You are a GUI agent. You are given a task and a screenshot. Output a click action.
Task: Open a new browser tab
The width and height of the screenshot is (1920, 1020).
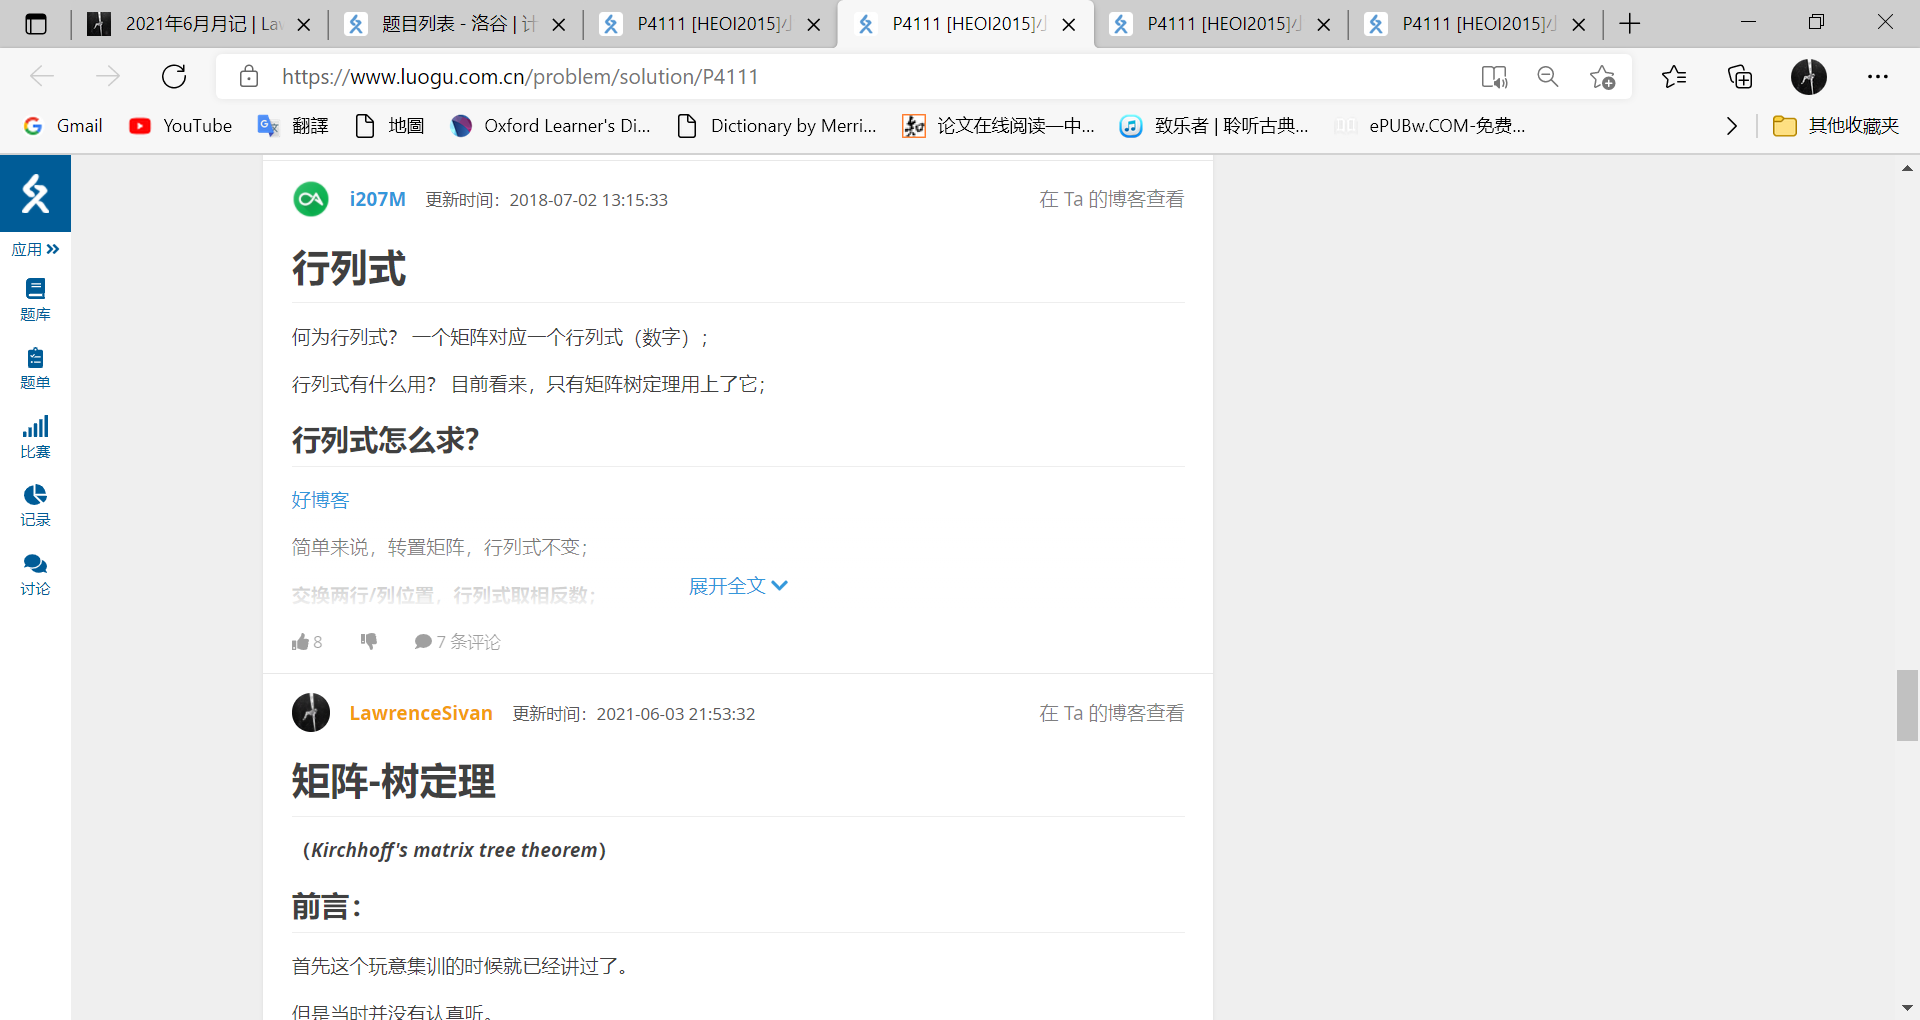point(1630,24)
